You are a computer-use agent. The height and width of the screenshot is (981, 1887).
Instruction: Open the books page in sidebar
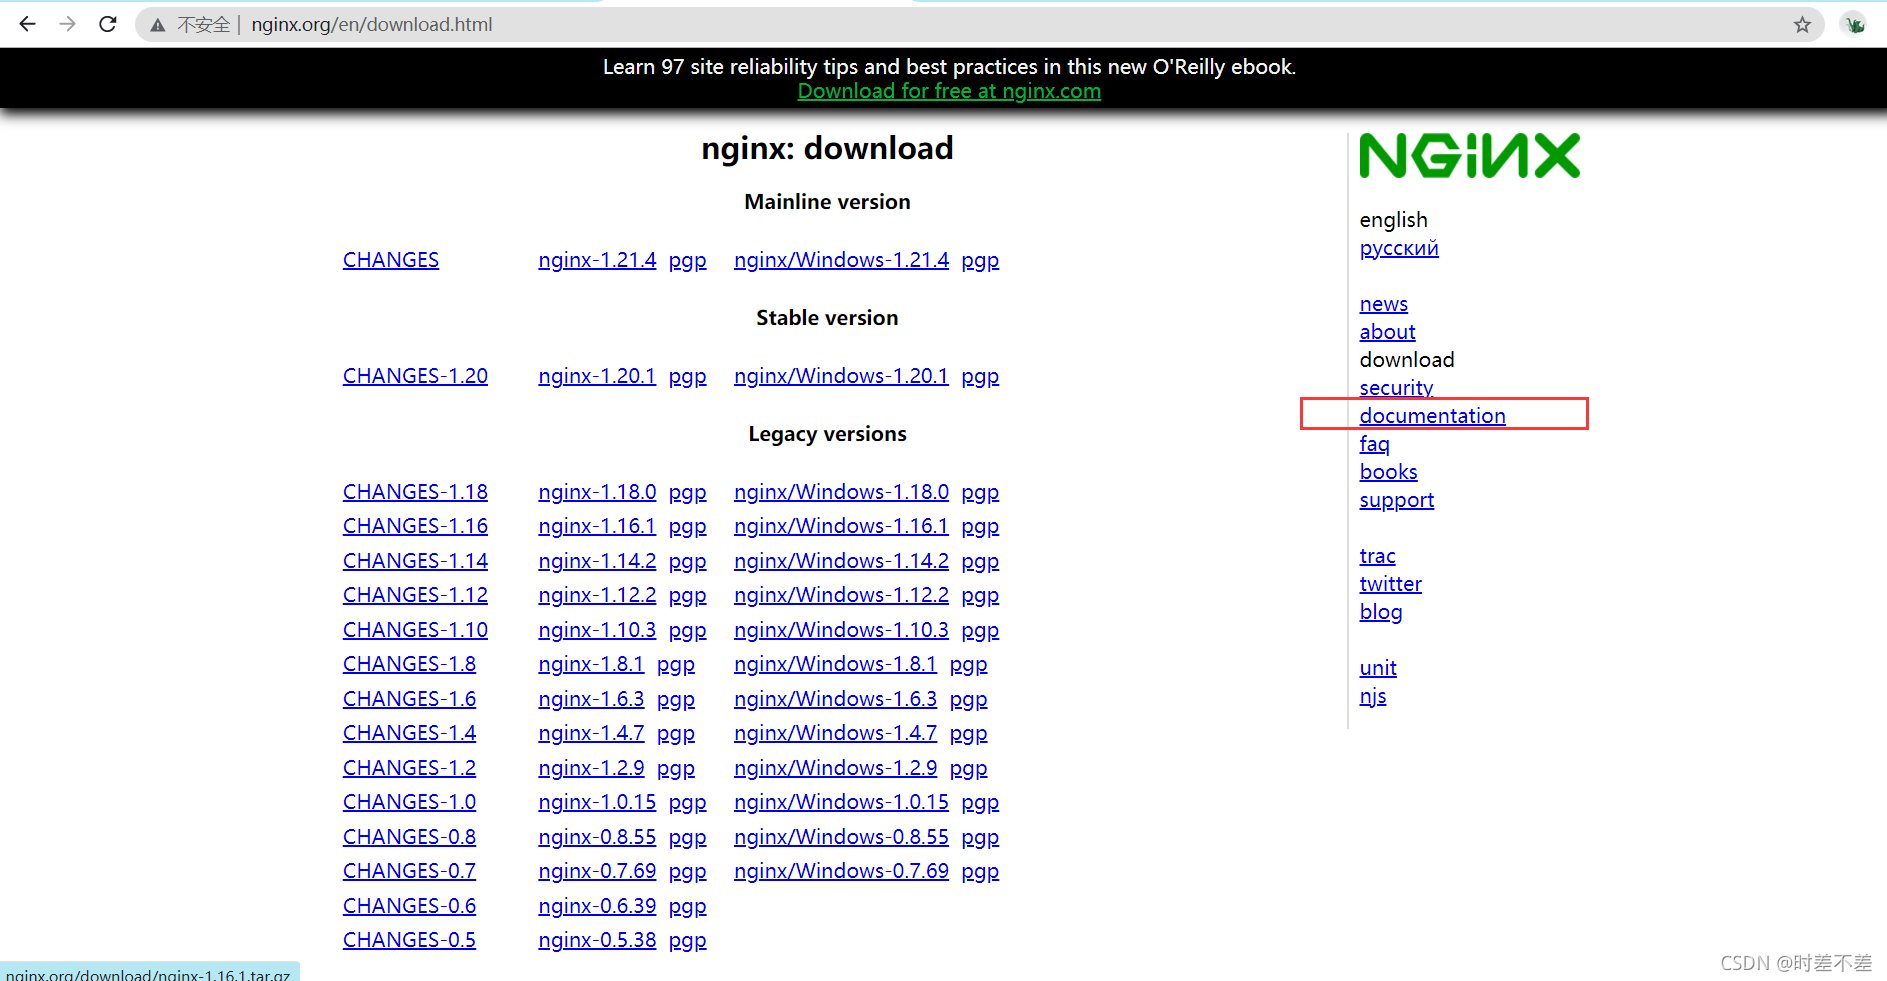click(1389, 472)
